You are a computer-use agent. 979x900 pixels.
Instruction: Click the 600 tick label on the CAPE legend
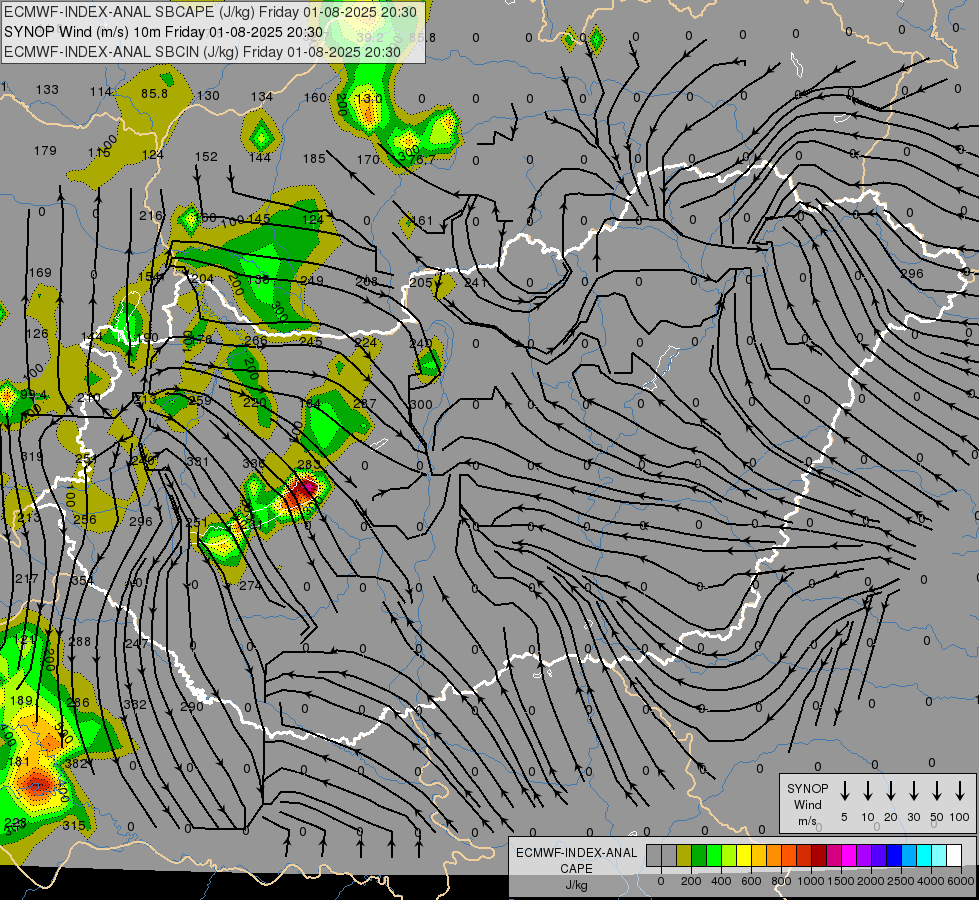click(x=751, y=881)
